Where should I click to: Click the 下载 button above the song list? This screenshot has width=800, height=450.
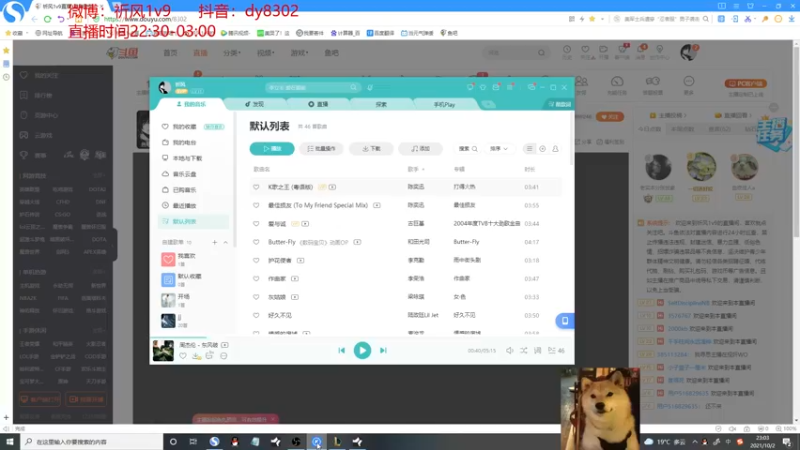pos(371,148)
